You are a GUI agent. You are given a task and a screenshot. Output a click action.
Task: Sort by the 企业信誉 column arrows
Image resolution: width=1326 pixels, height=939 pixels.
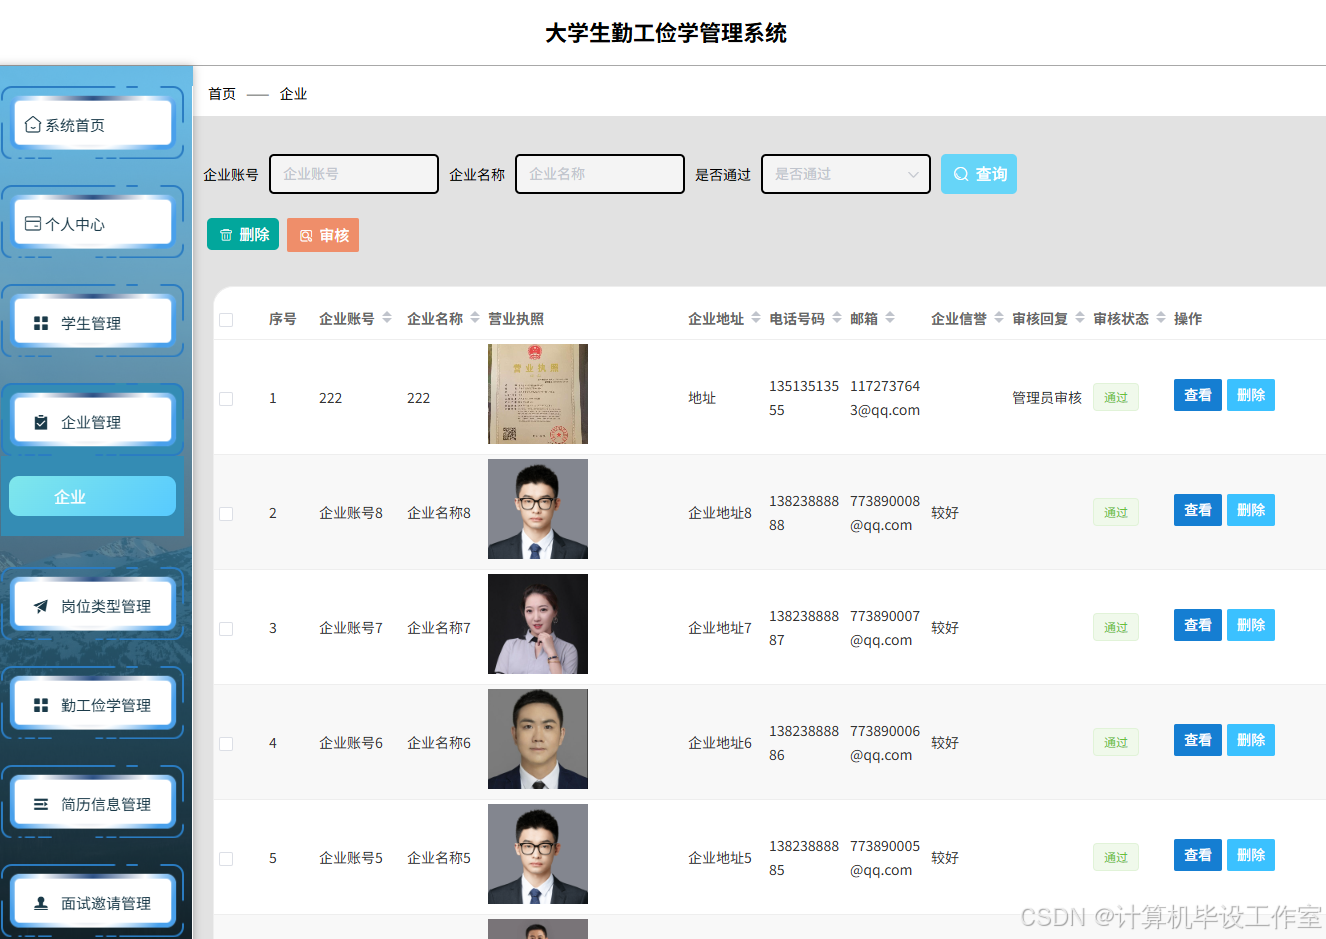pos(999,318)
